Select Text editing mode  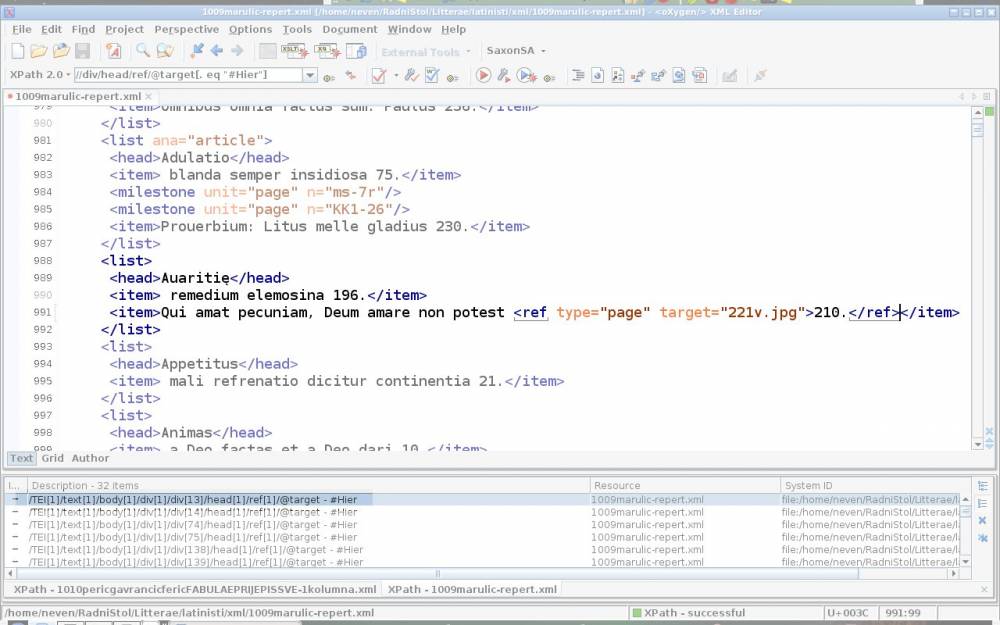coord(21,458)
